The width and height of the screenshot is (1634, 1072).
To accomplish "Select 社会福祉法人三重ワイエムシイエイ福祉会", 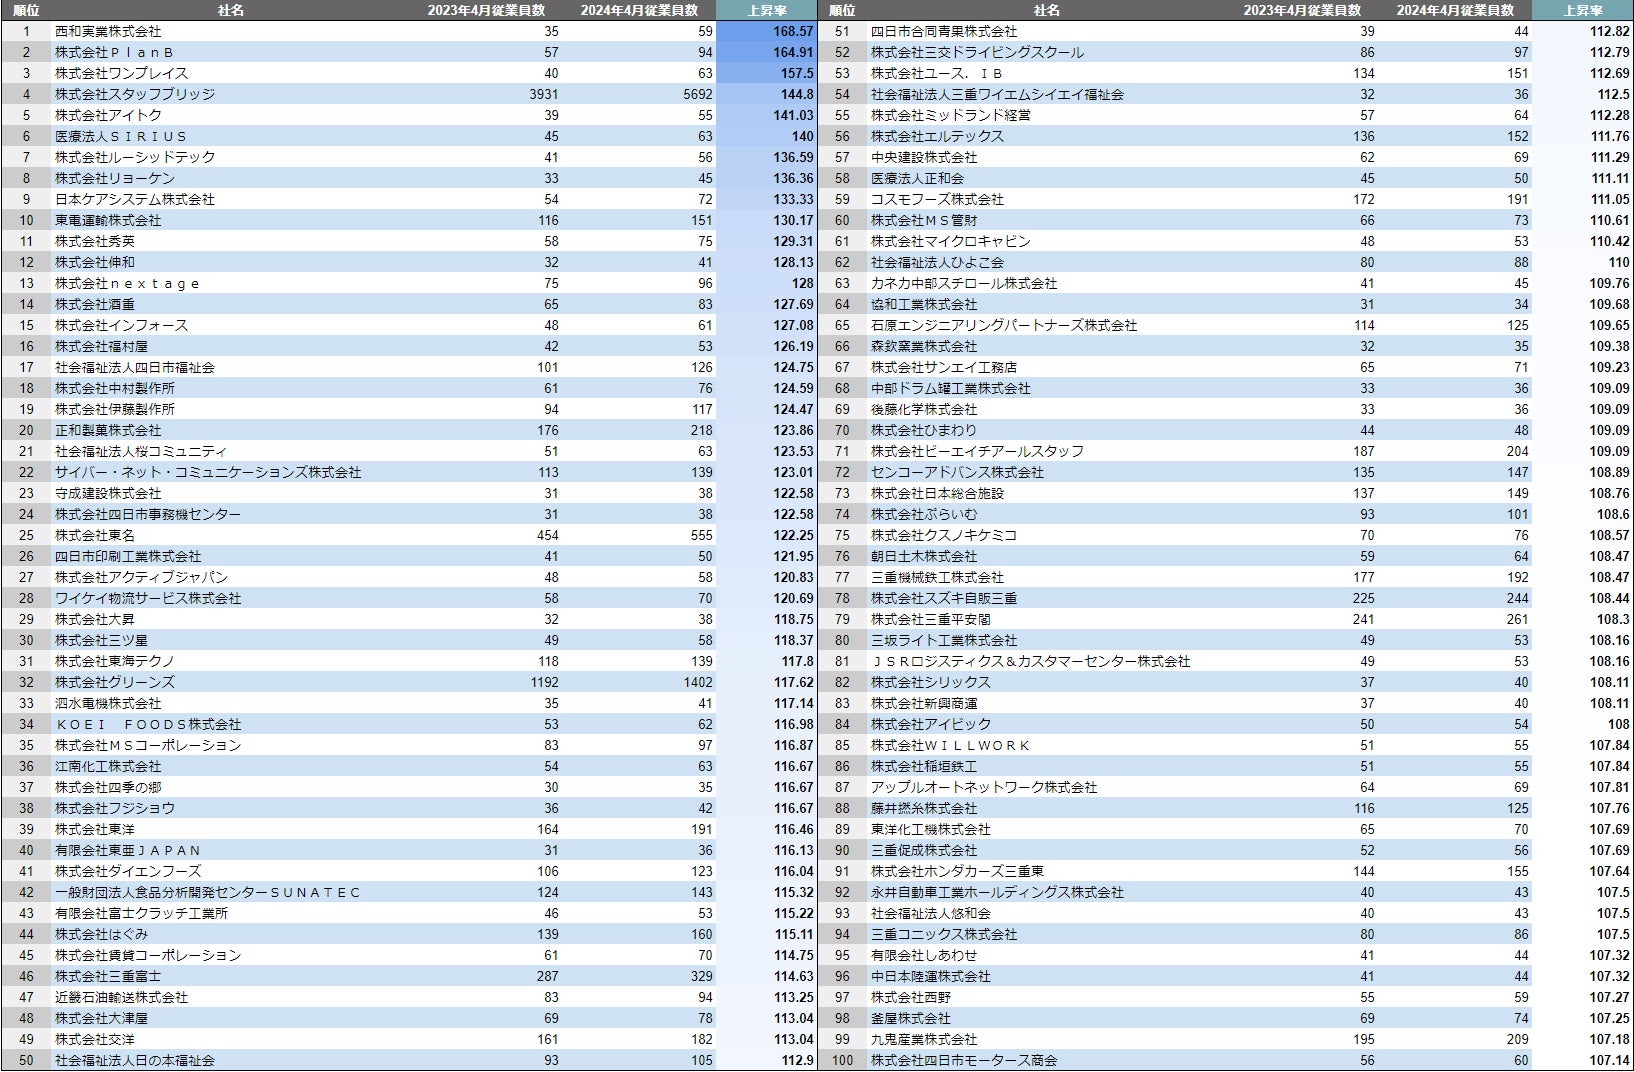I will coord(997,94).
